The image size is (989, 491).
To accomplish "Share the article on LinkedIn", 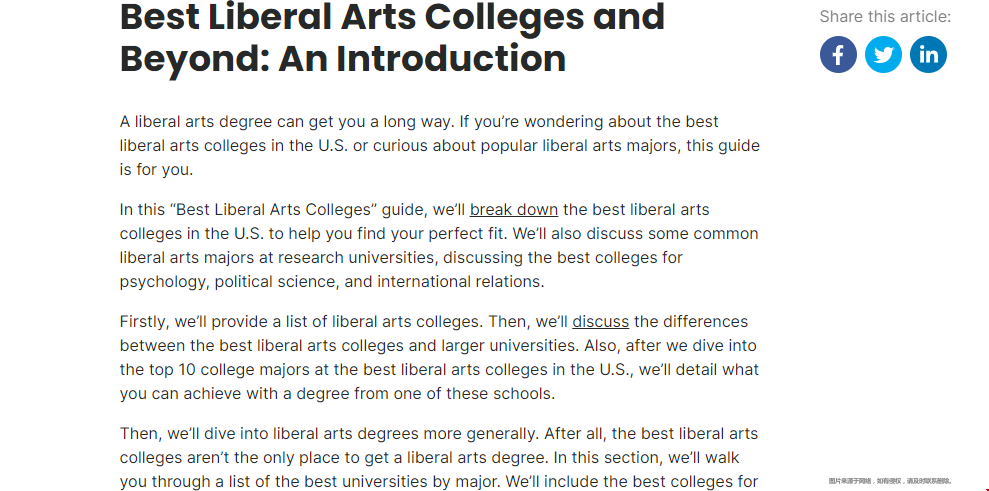I will click(x=928, y=54).
